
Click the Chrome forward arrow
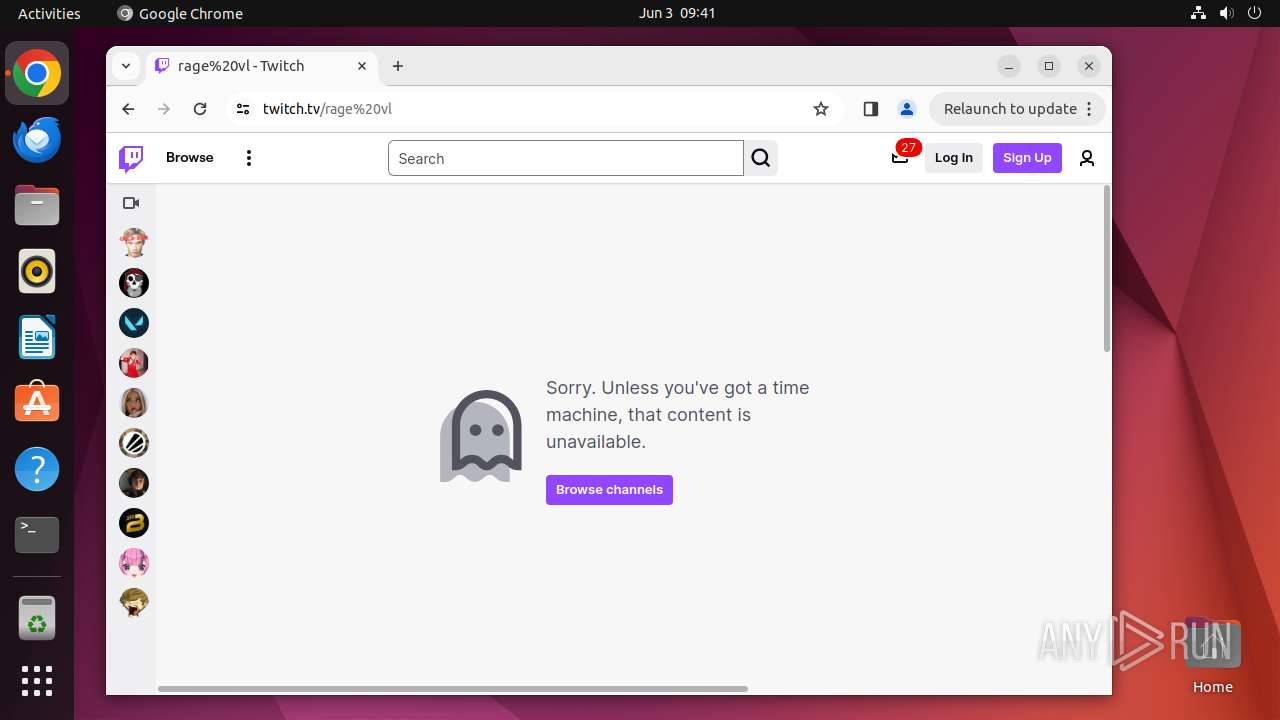pyautogui.click(x=164, y=109)
